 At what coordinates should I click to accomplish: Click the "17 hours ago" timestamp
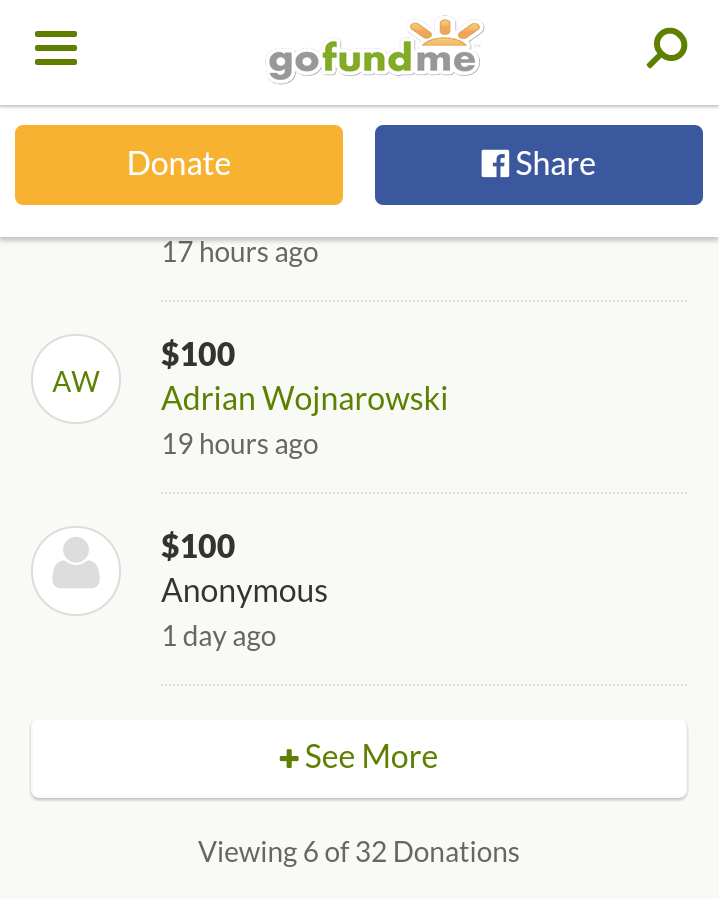click(240, 252)
